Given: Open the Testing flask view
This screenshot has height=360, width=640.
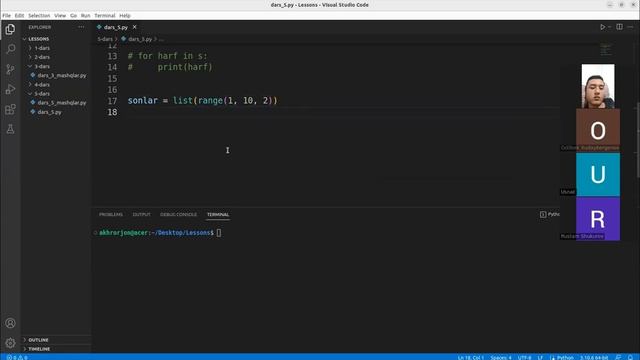Looking at the screenshot, I should click(x=10, y=129).
